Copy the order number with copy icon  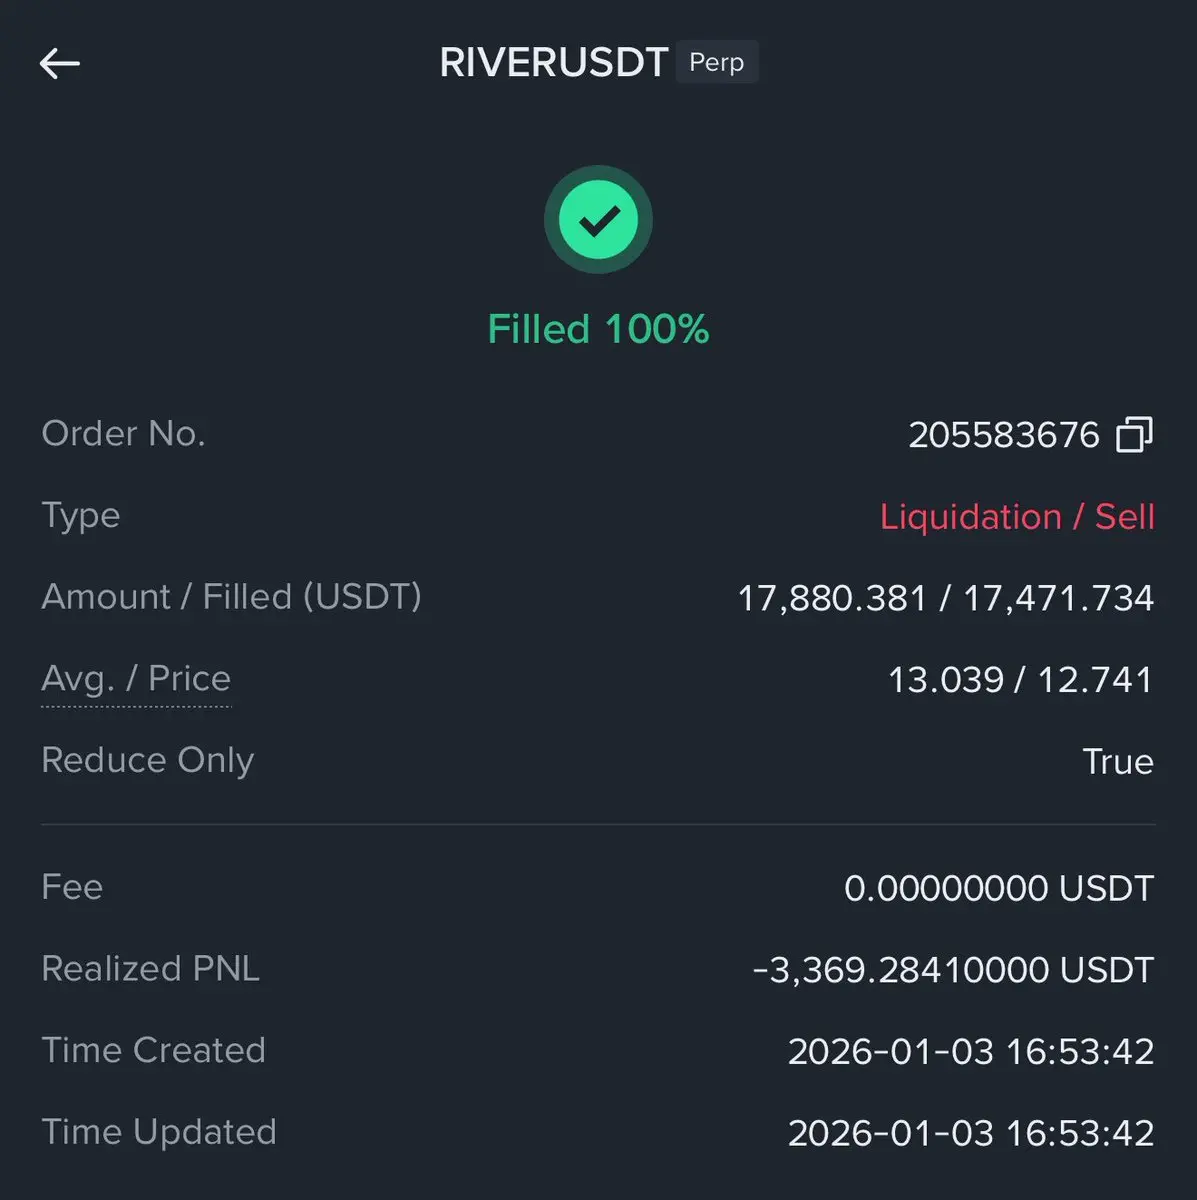(x=1134, y=434)
